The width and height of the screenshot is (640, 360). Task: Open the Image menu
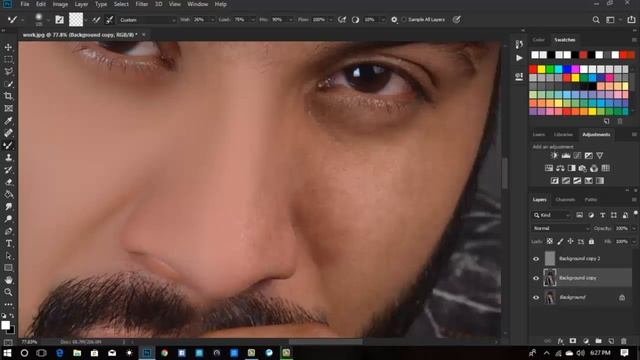60,4
